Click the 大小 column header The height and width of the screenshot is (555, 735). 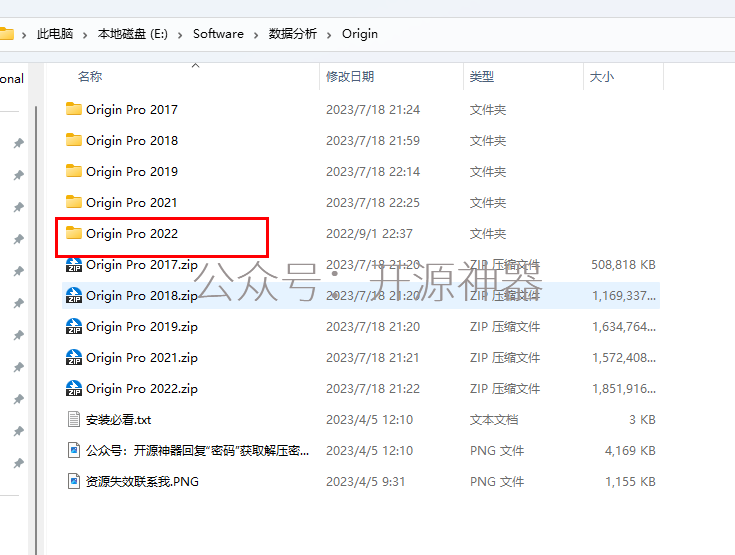(602, 77)
